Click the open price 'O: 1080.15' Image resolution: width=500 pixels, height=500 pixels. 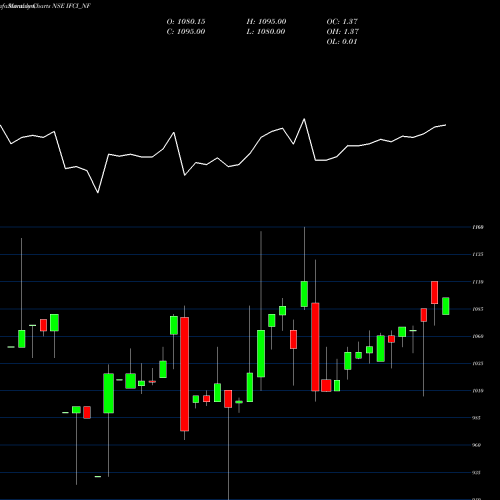pos(186,22)
